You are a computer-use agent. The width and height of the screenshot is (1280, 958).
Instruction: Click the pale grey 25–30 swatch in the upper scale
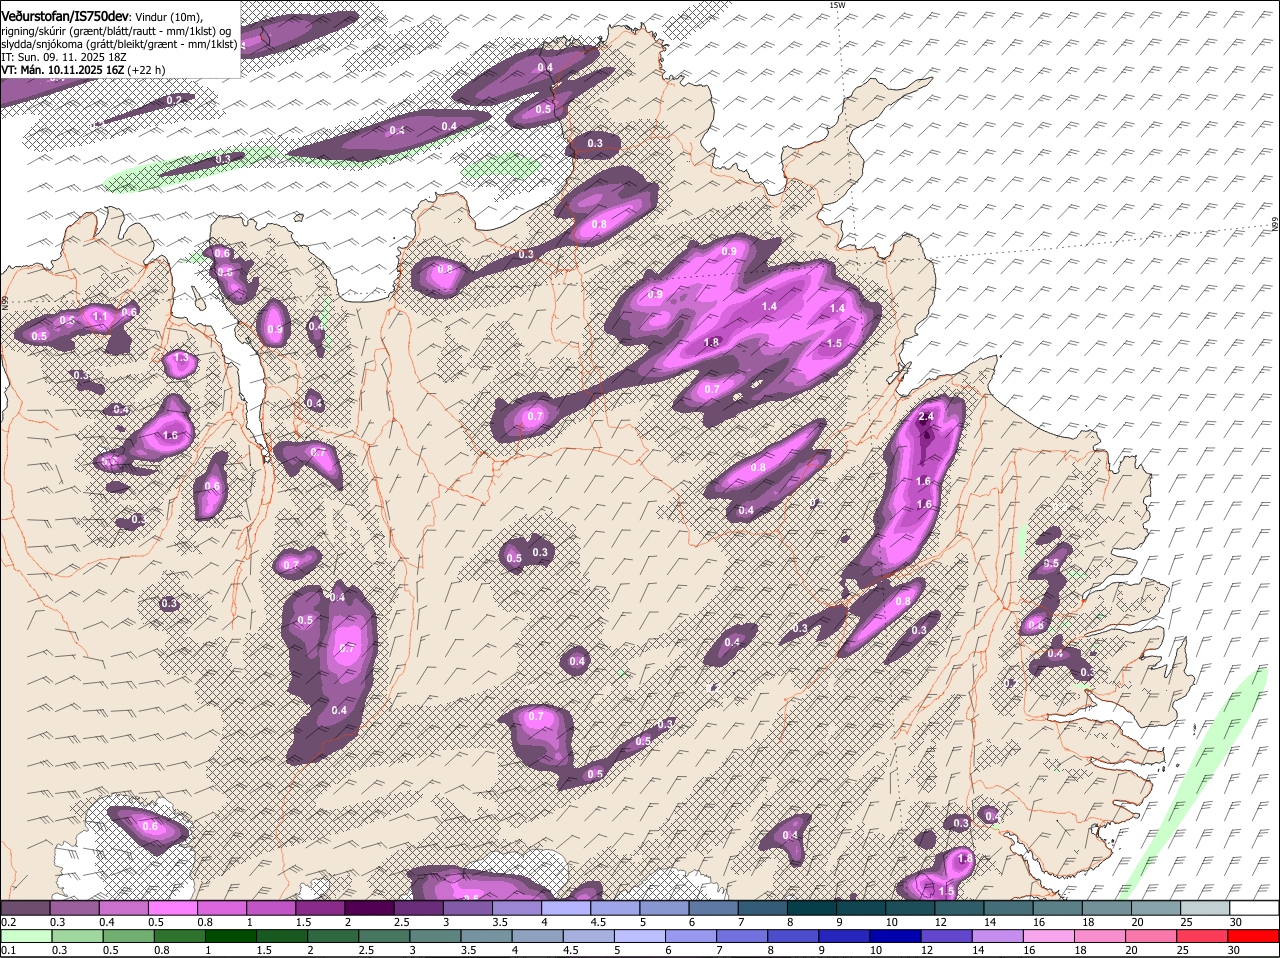click(1204, 907)
